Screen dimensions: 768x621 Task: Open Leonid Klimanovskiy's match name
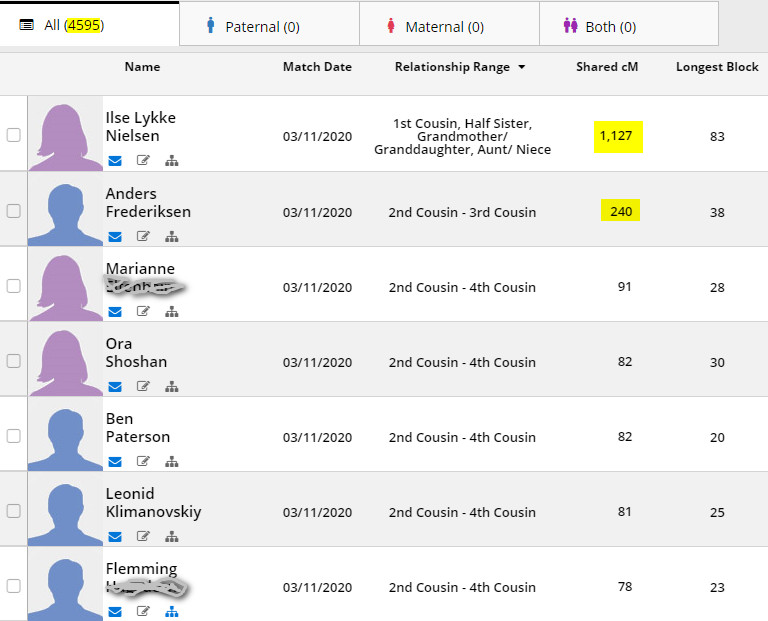click(153, 503)
